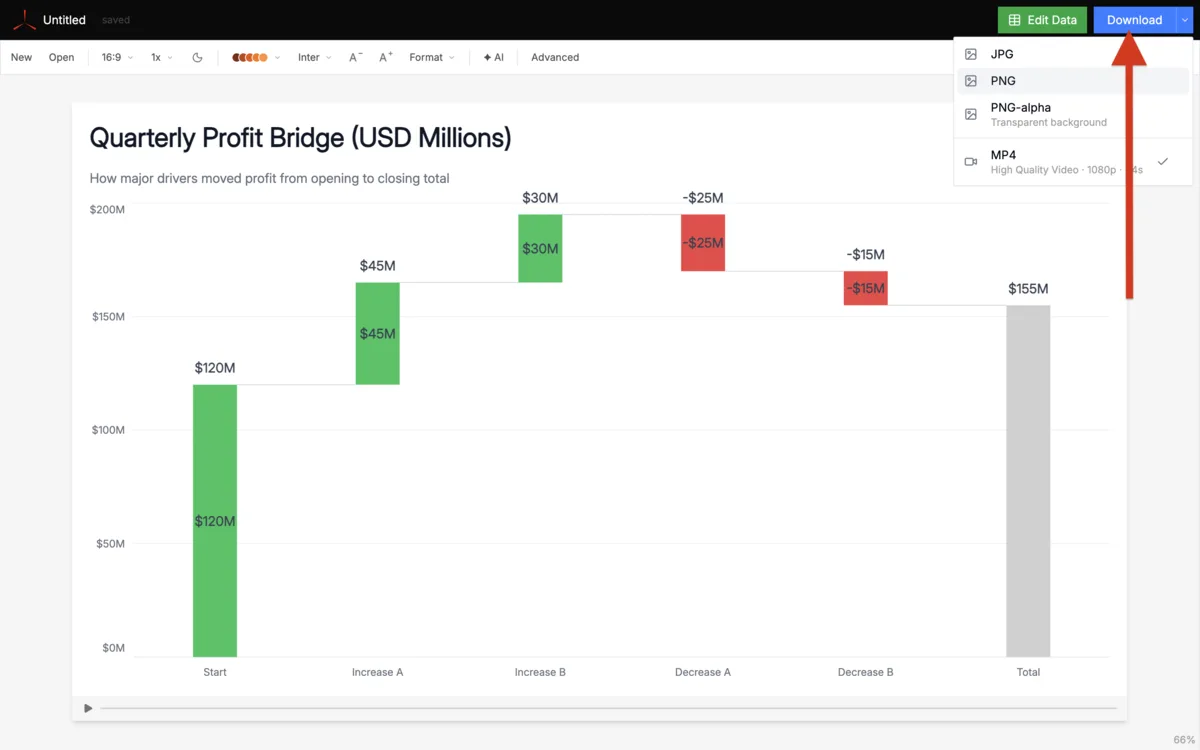1200x750 pixels.
Task: Click the Increase A x-axis label
Action: pyautogui.click(x=378, y=672)
